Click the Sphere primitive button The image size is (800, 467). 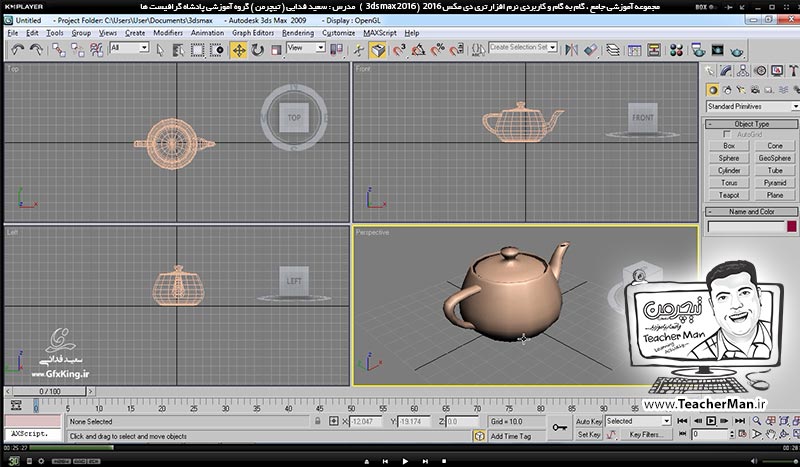point(729,158)
